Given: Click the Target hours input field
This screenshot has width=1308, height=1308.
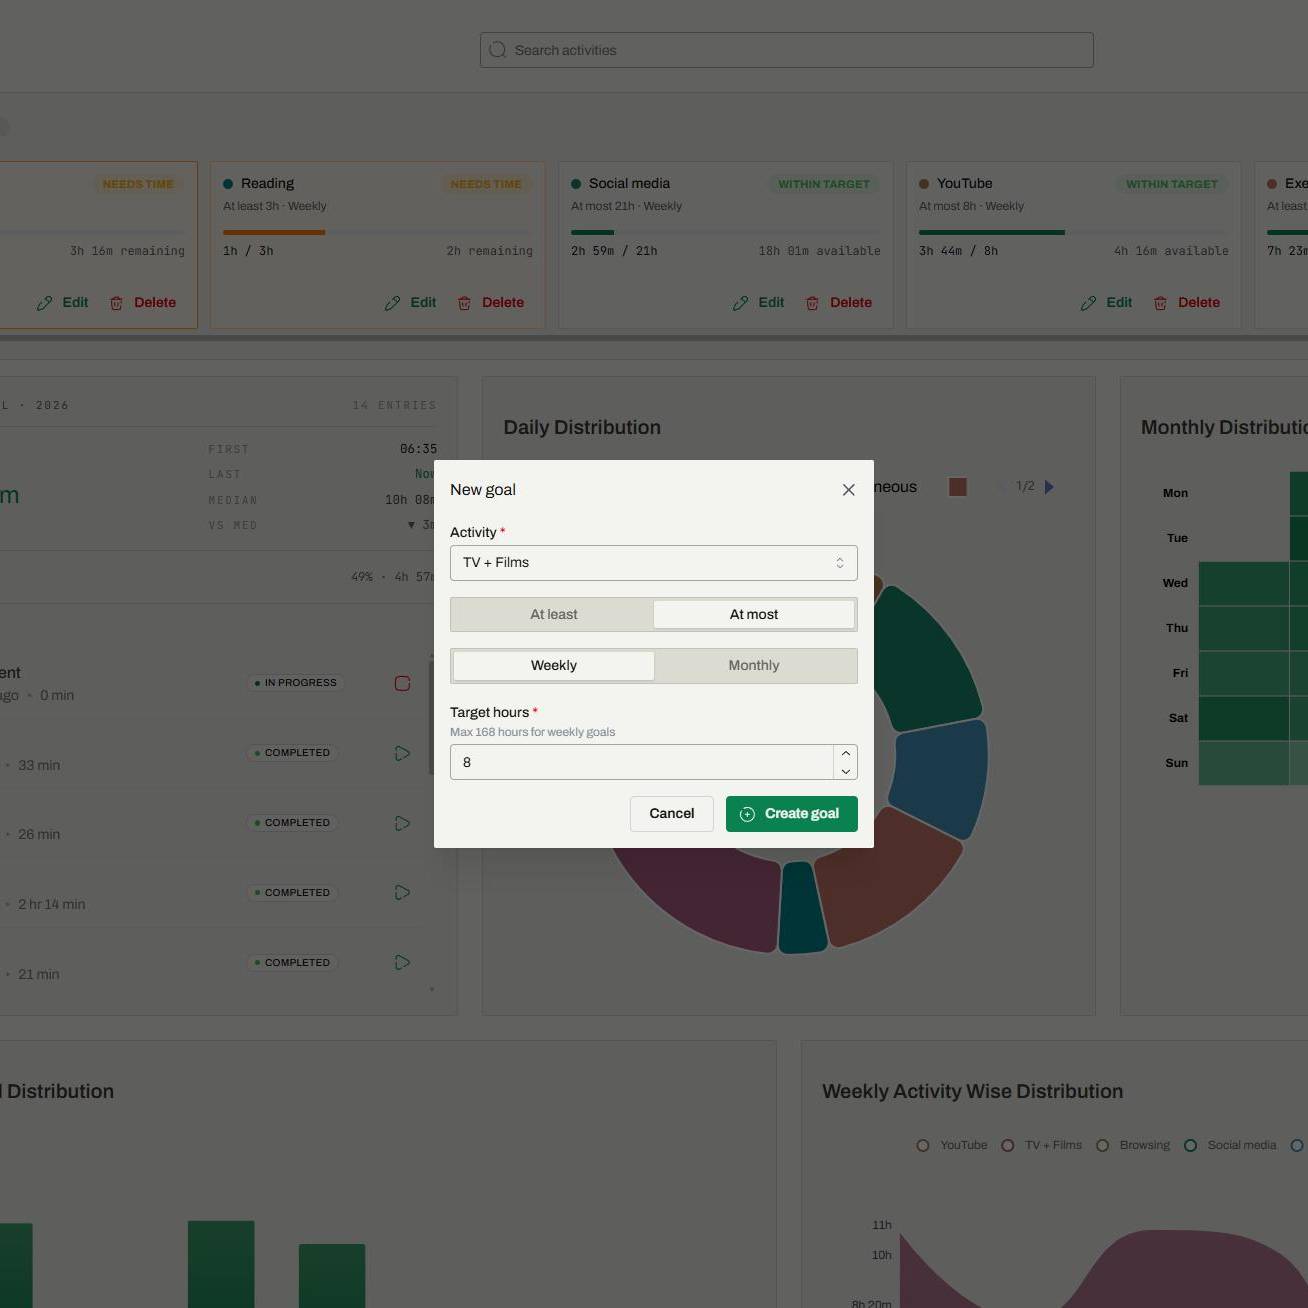Looking at the screenshot, I should coord(641,762).
